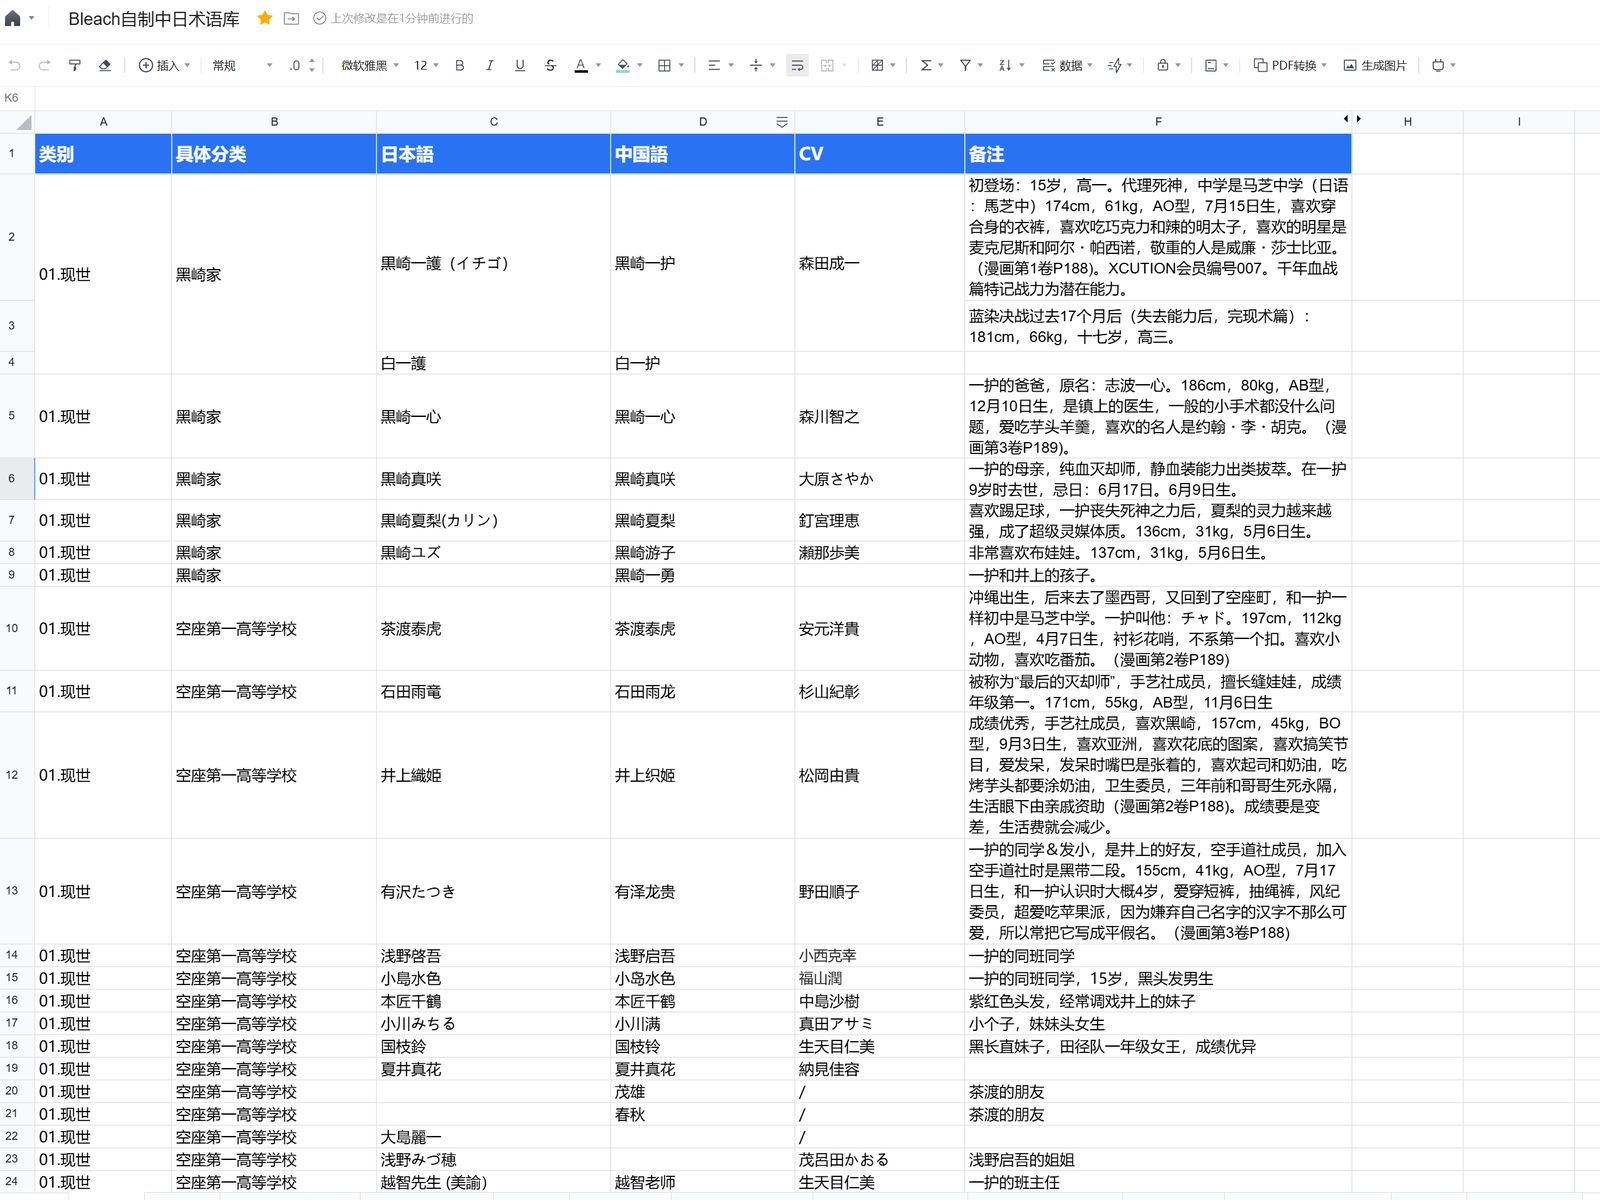
Task: Open the PDF转换 menu
Action: pos(1290,65)
